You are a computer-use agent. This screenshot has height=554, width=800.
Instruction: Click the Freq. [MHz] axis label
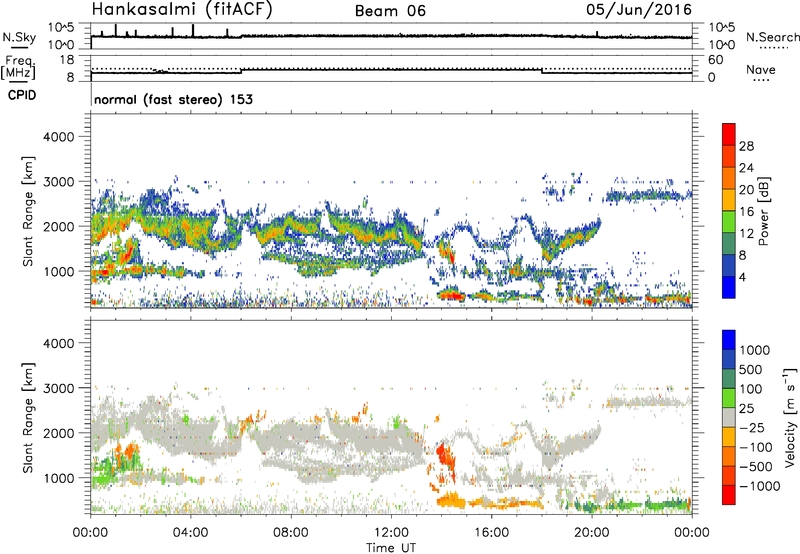click(19, 68)
